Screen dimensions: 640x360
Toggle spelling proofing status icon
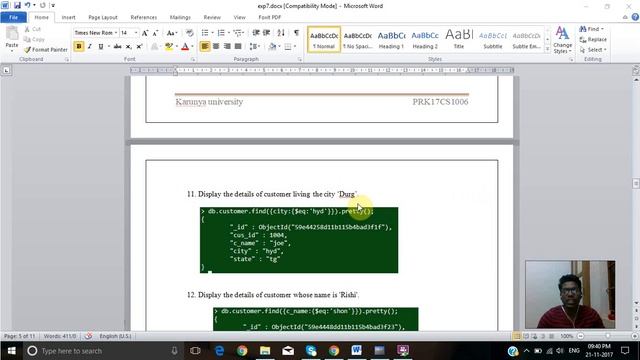coord(88,336)
